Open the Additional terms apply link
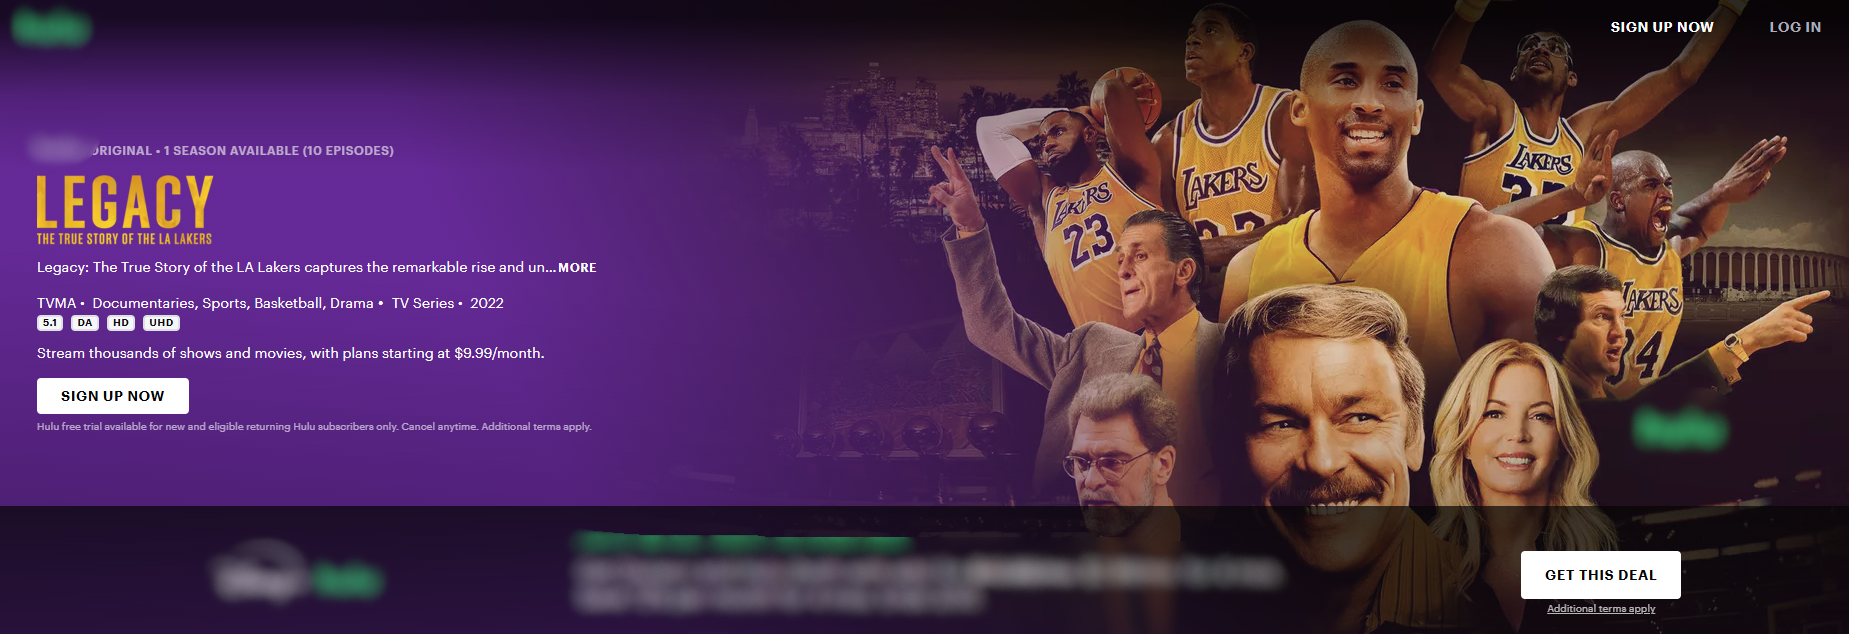Screen dimensions: 1849x634 (1601, 609)
